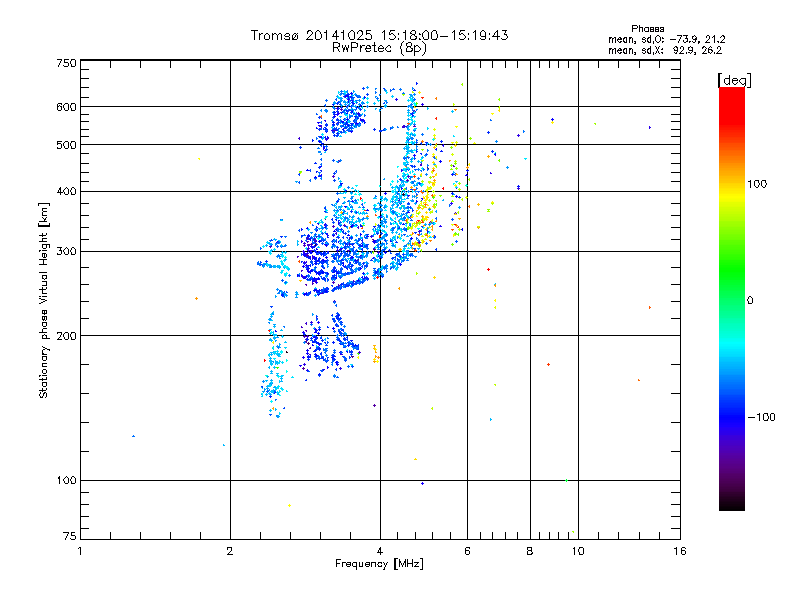Click the y-axis '400' label

pos(66,191)
